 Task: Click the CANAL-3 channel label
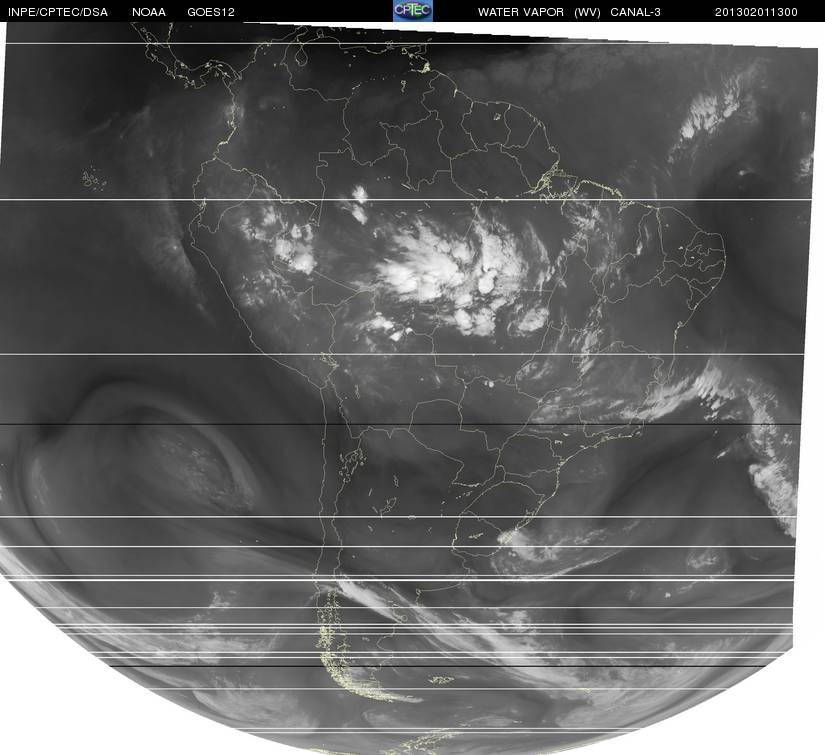(636, 12)
